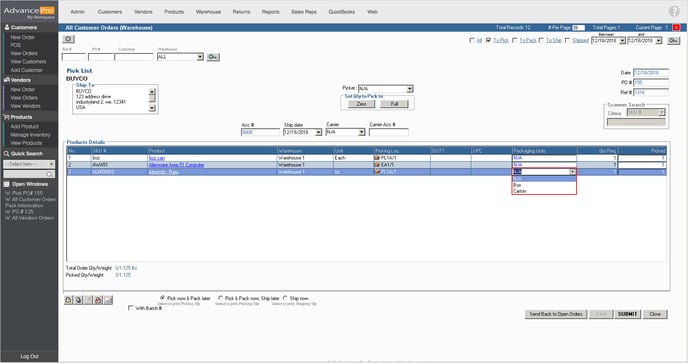688x363 pixels.
Task: Click the refresh icon above the Ref # field
Action: coord(68,39)
